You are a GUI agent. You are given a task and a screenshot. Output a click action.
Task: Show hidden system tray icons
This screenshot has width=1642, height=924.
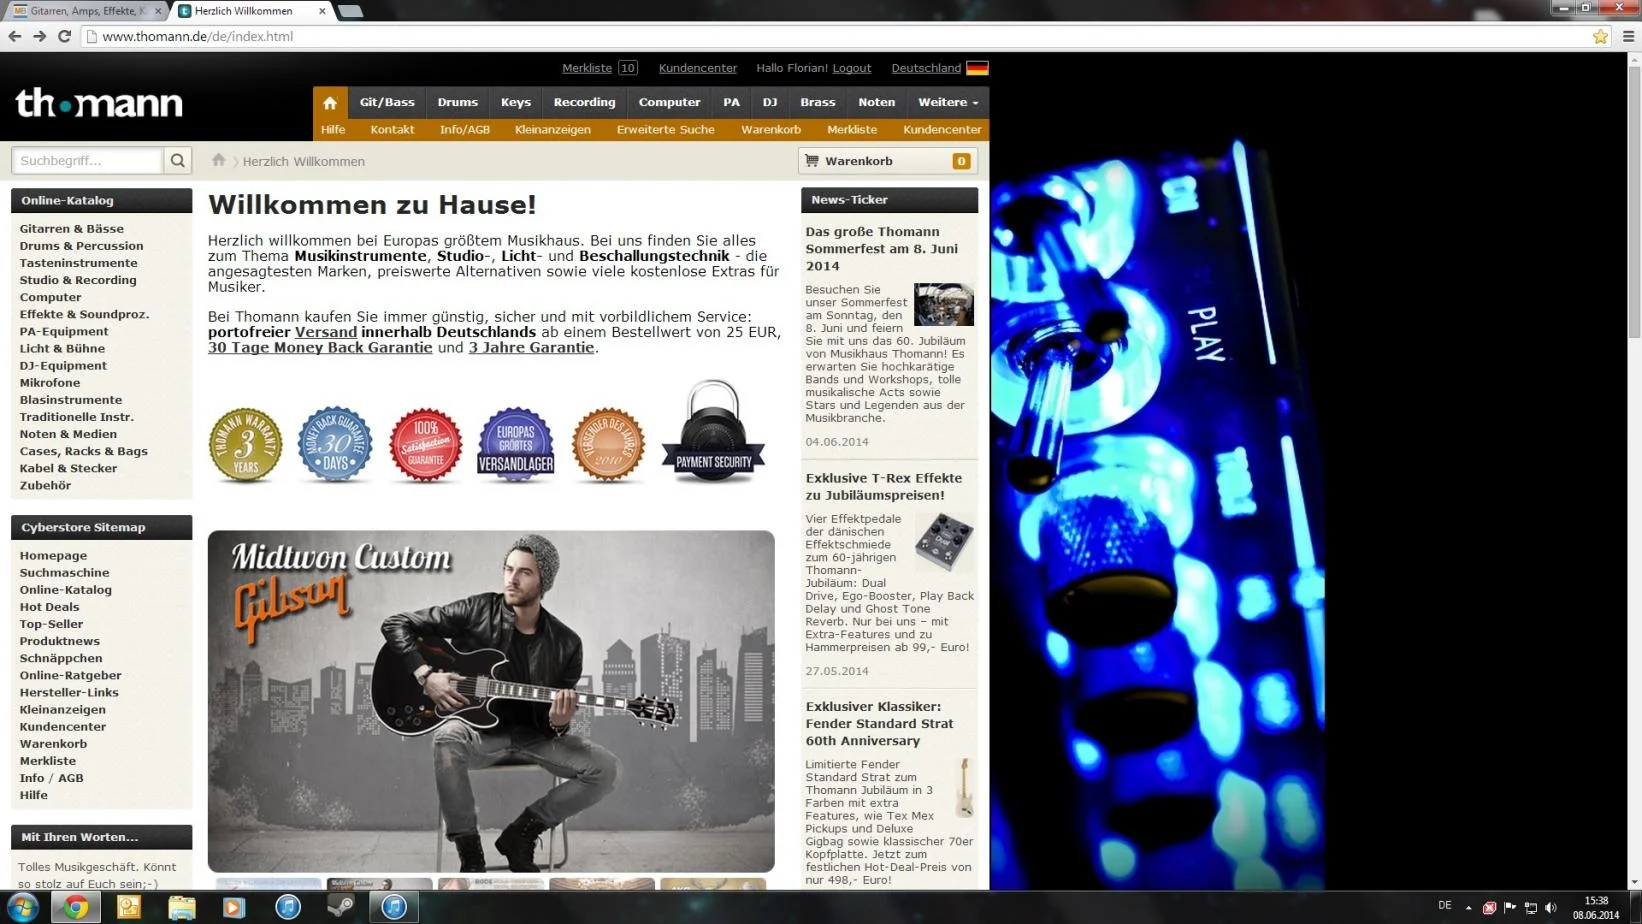click(1468, 908)
